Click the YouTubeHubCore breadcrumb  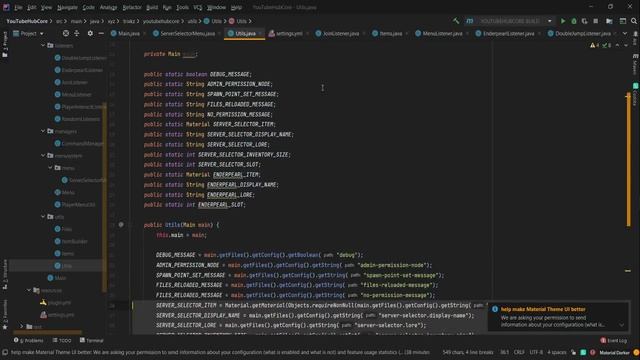(x=27, y=21)
